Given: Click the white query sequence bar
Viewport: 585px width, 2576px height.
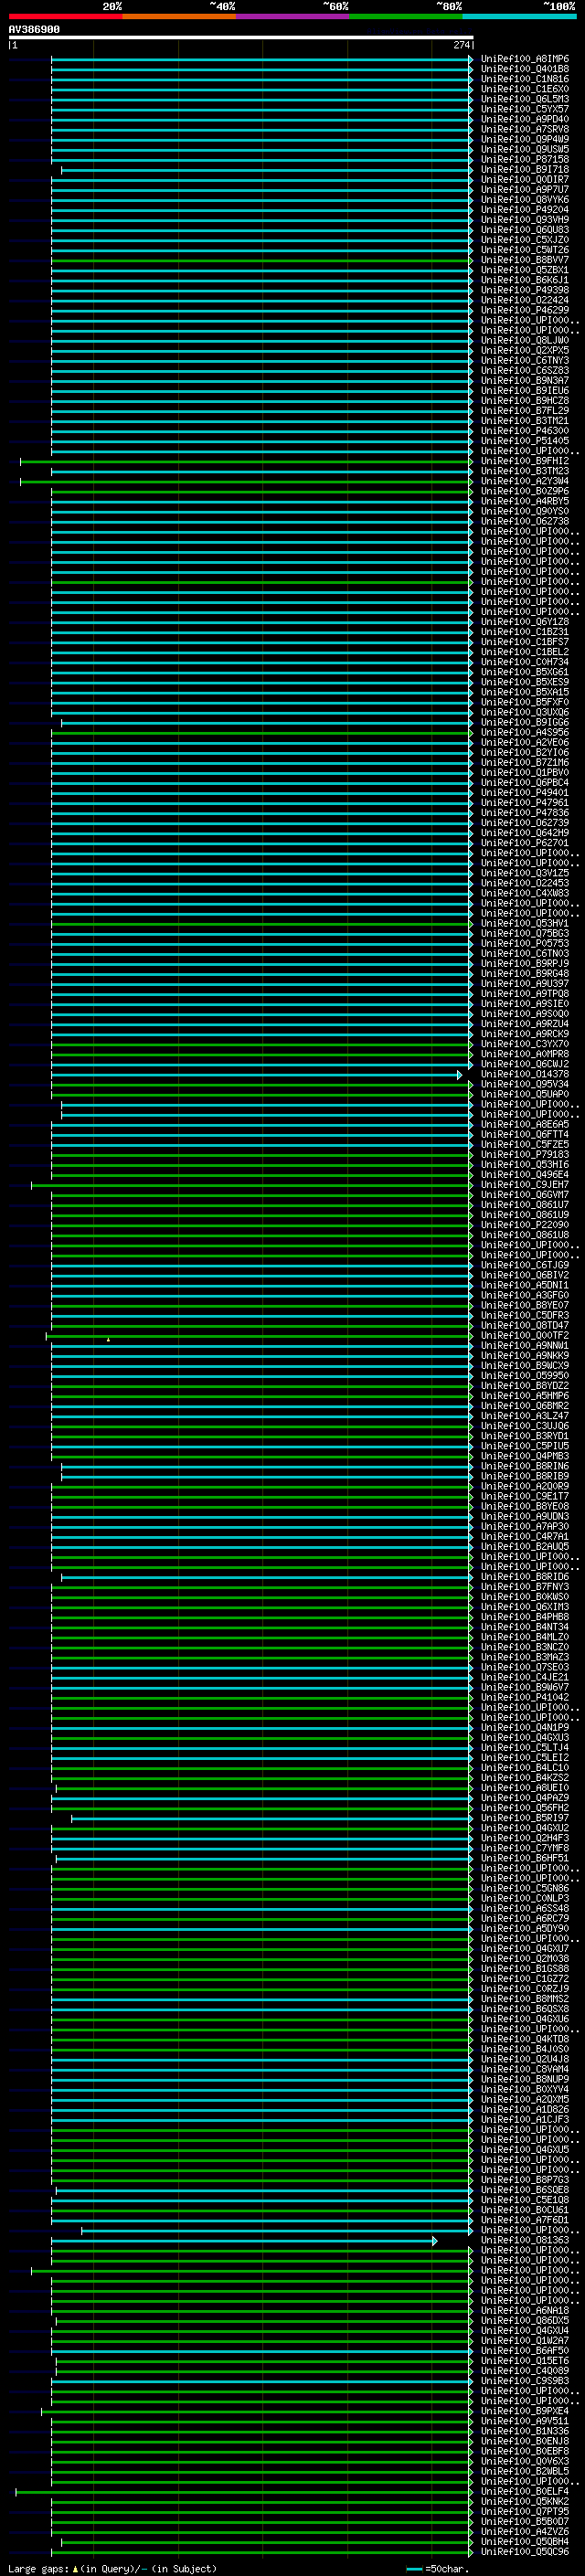Looking at the screenshot, I should pos(241,38).
